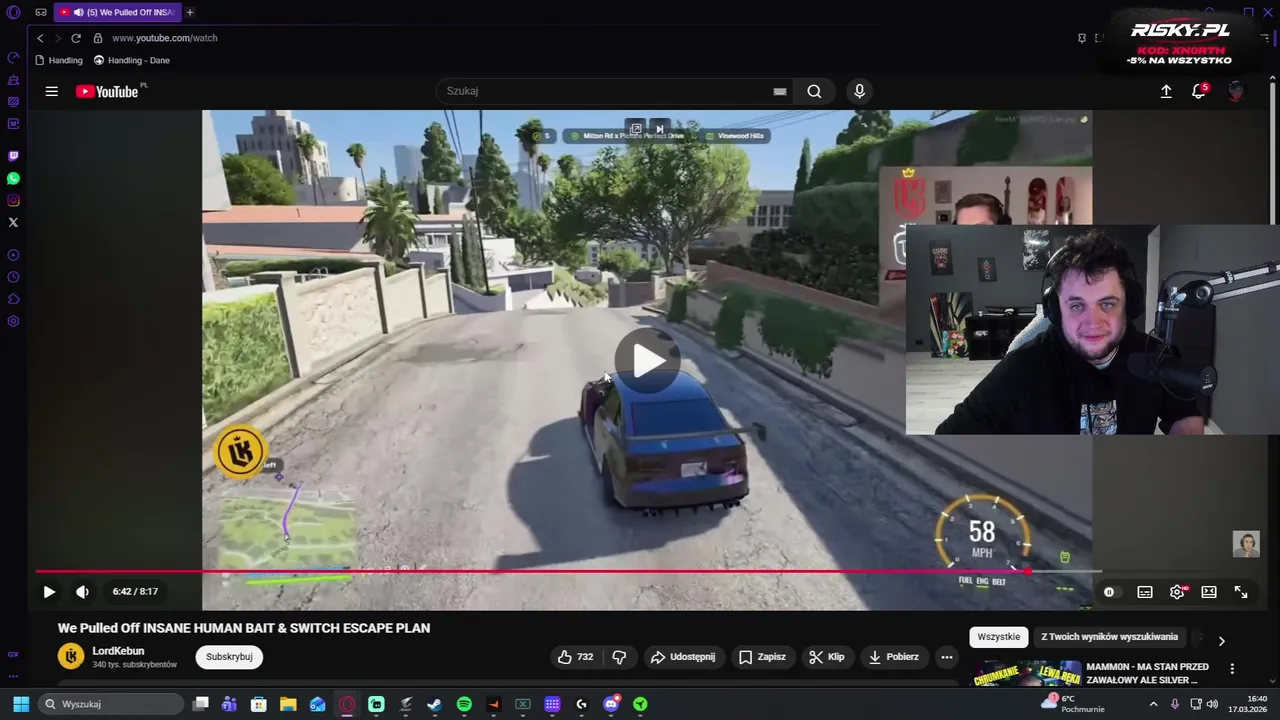The height and width of the screenshot is (720, 1280).
Task: Open tab islands workspace icon
Action: 41,12
